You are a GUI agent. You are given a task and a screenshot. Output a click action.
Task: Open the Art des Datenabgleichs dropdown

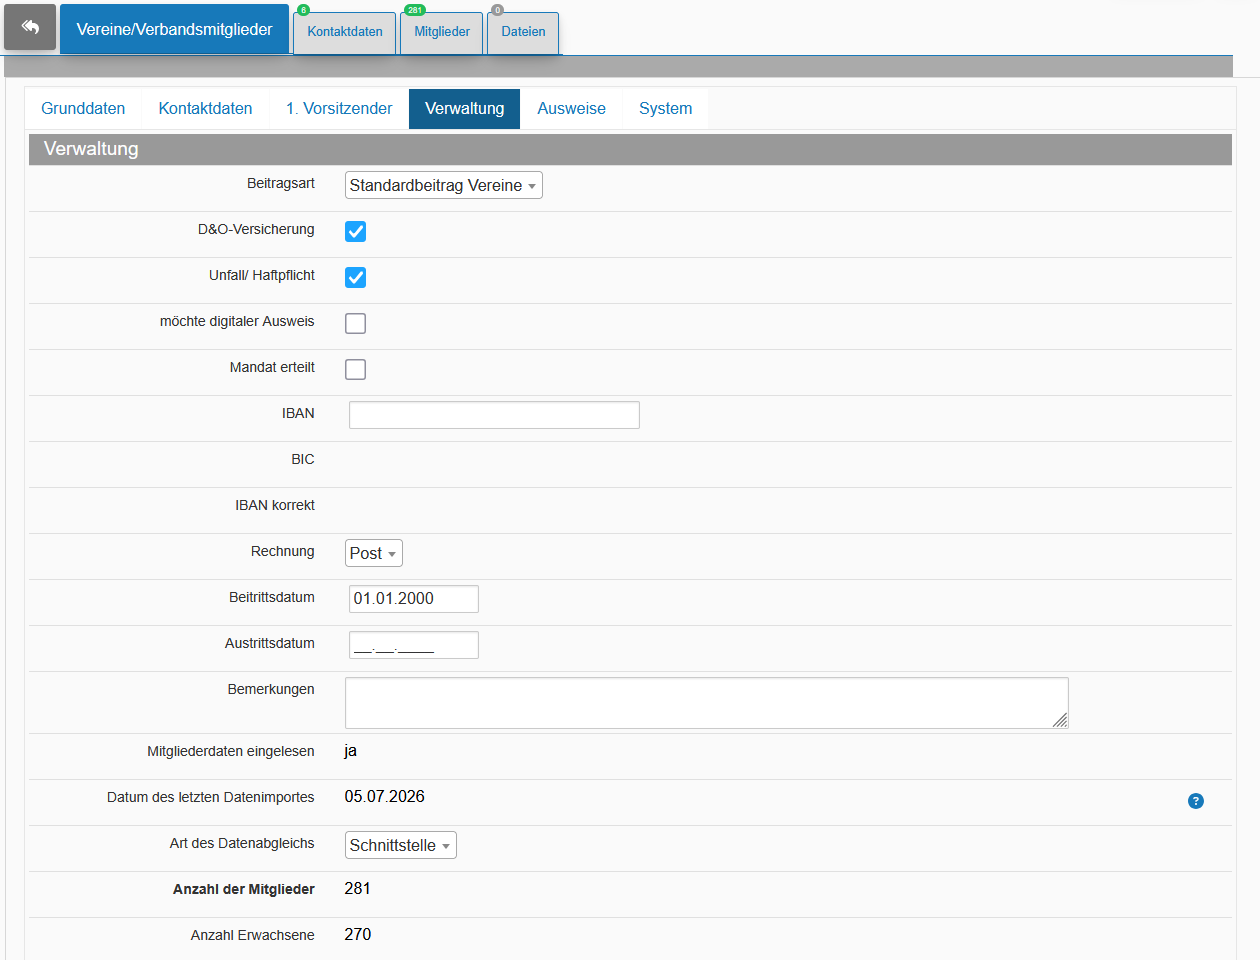[x=401, y=845]
